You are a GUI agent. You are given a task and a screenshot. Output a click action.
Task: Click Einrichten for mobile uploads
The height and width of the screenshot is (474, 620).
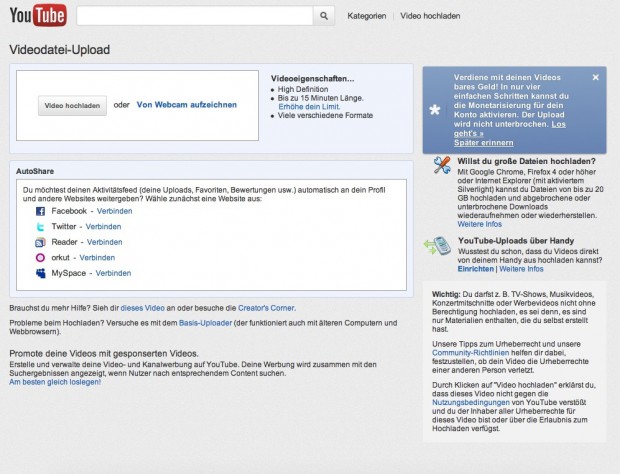click(x=476, y=269)
